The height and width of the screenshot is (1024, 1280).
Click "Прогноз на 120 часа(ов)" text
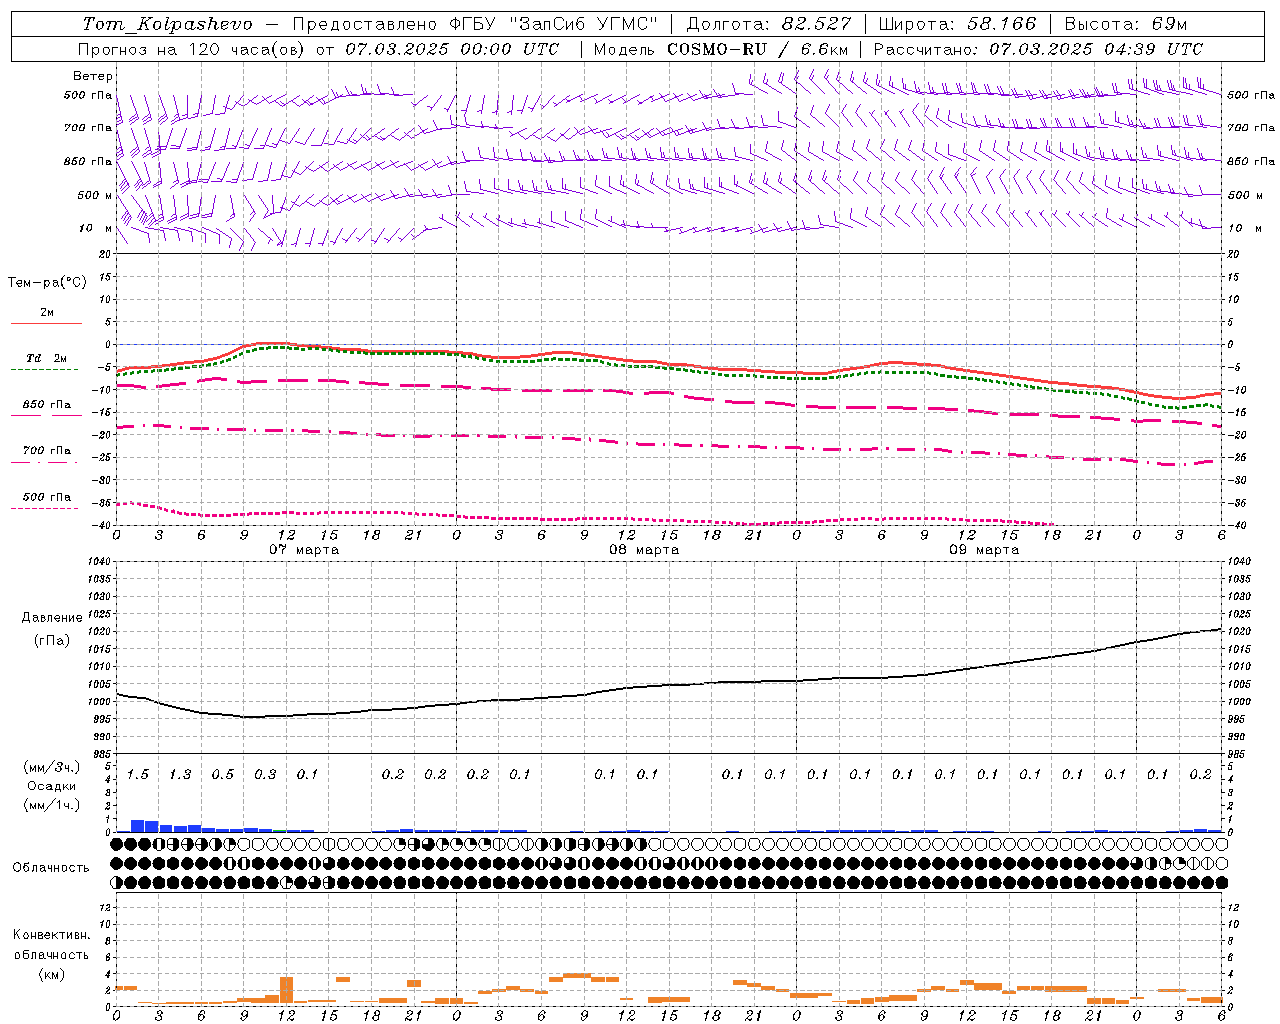point(192,49)
